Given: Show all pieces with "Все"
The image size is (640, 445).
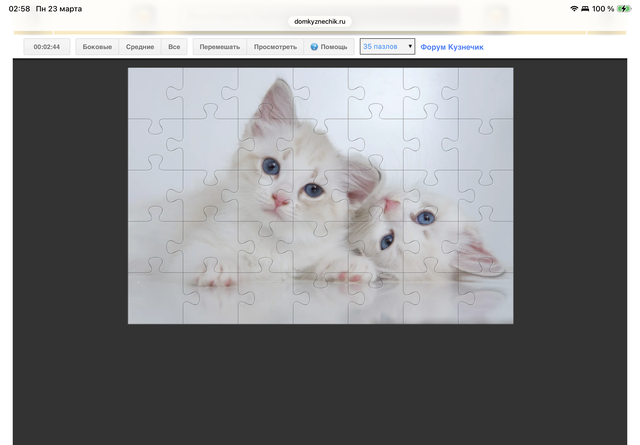Looking at the screenshot, I should click(174, 47).
